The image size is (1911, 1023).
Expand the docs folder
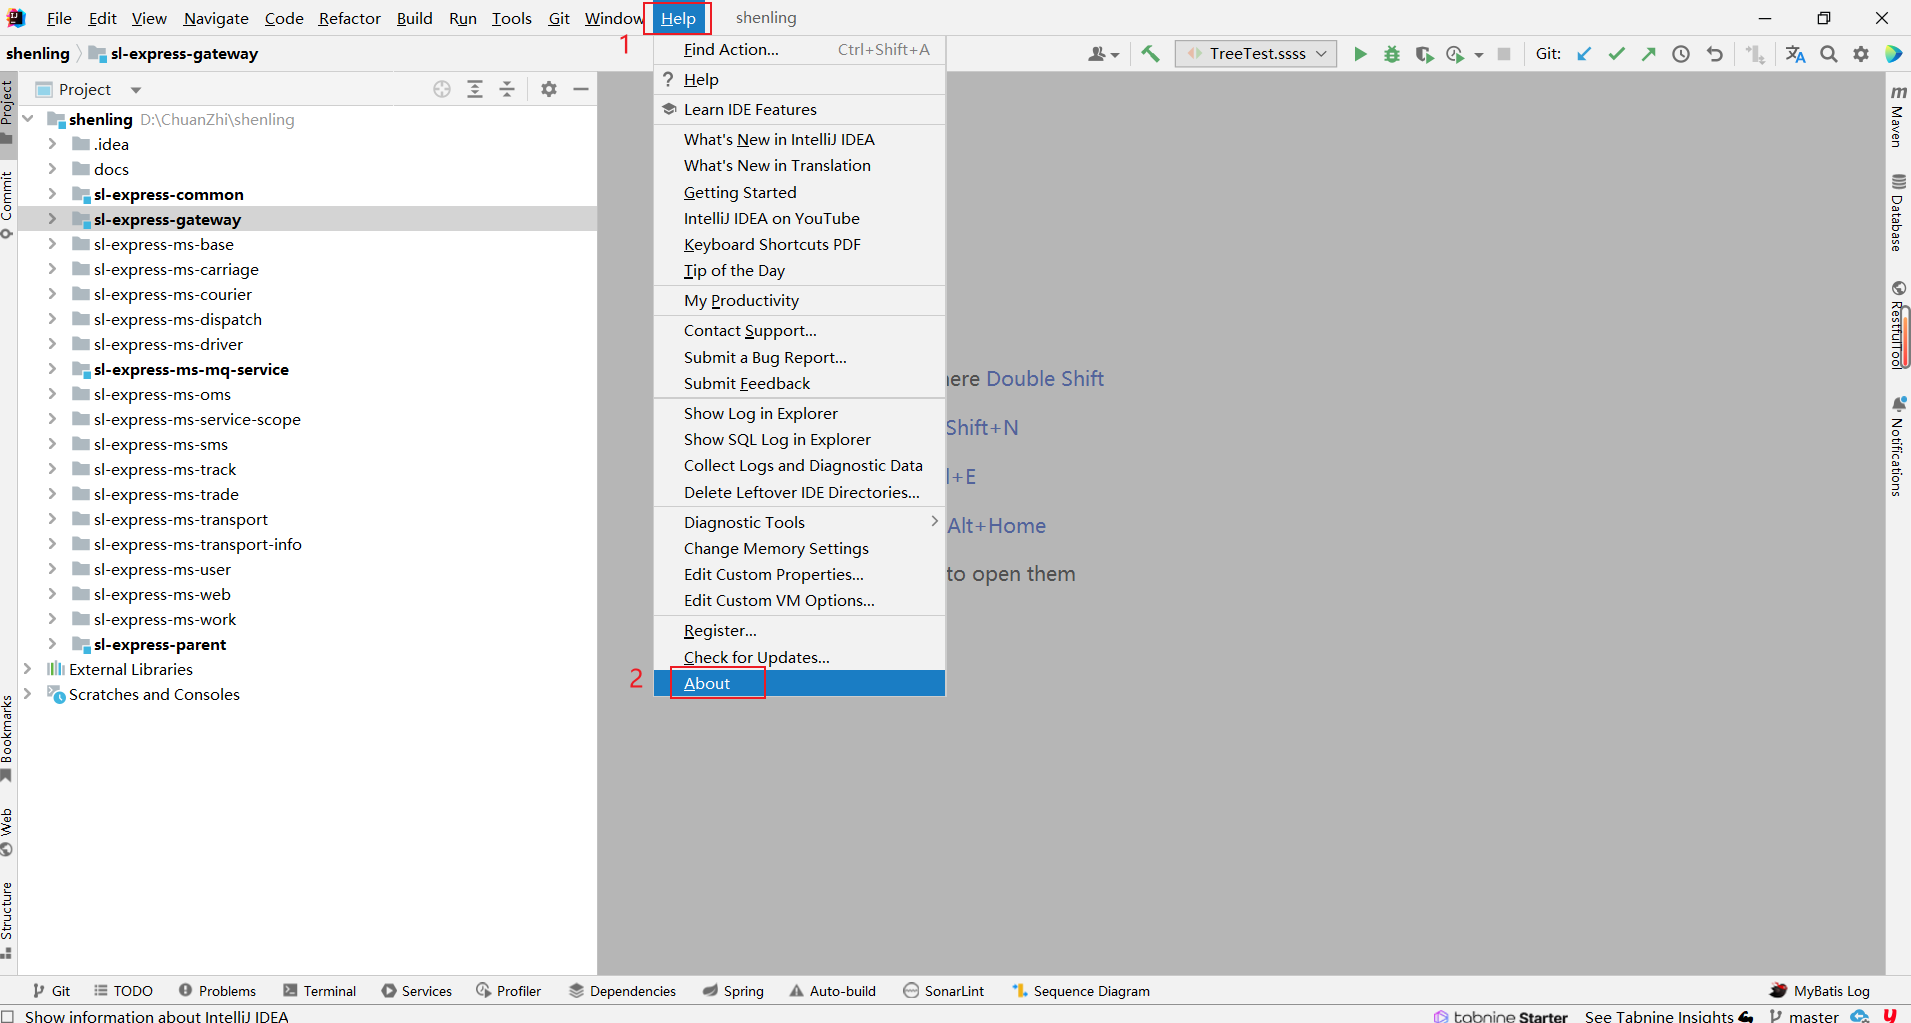pyautogui.click(x=52, y=169)
